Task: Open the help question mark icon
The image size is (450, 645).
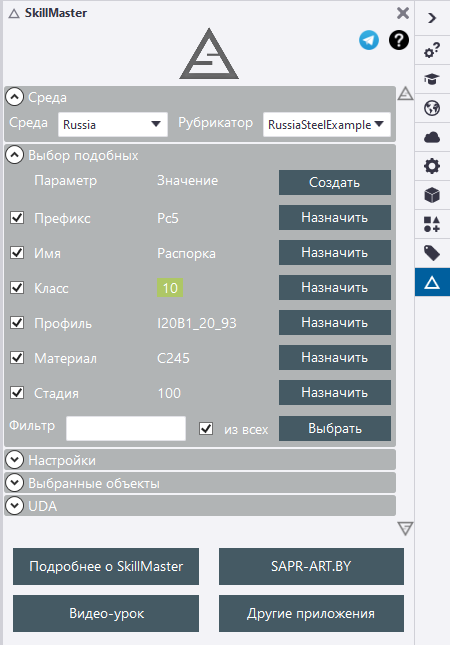Action: [x=399, y=40]
